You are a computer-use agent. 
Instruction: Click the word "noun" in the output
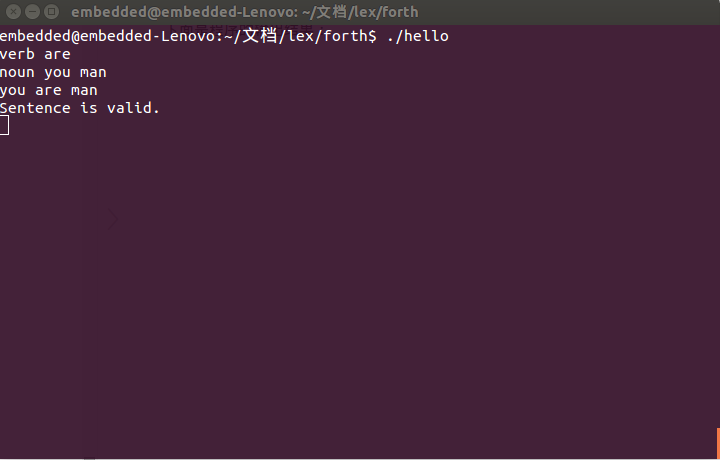(17, 72)
